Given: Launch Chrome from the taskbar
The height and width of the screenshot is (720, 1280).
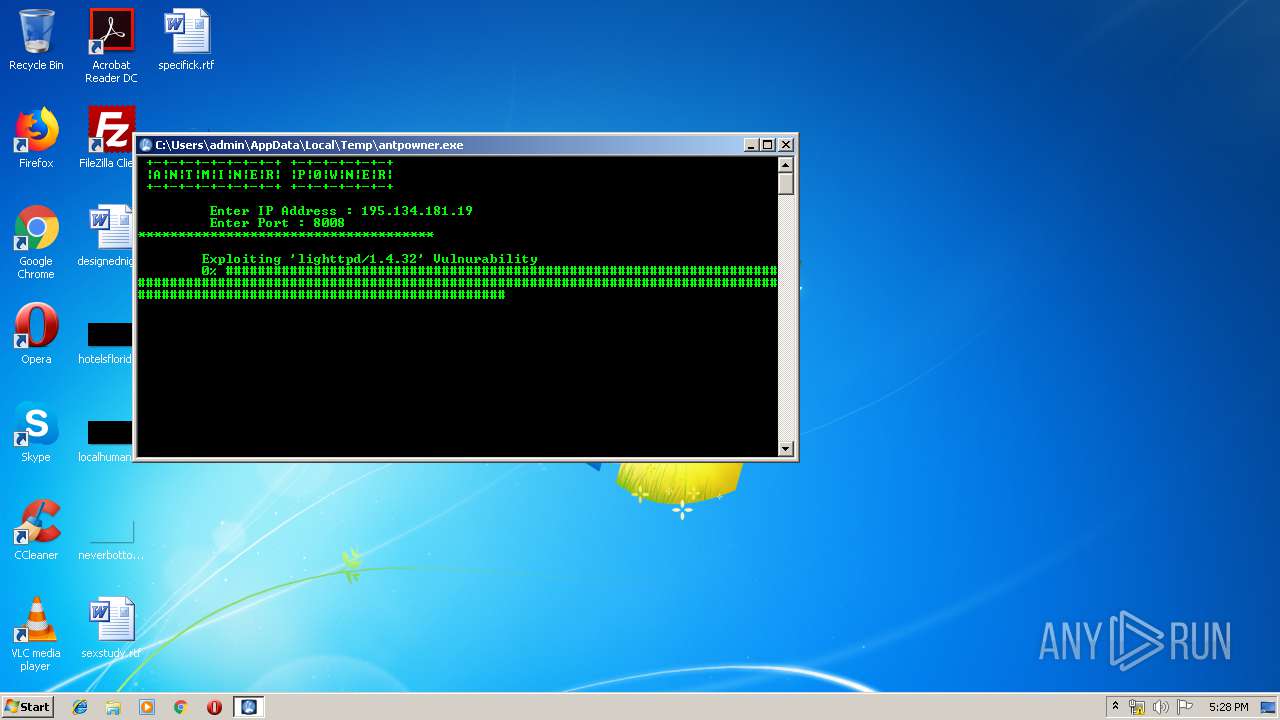Looking at the screenshot, I should click(x=181, y=707).
